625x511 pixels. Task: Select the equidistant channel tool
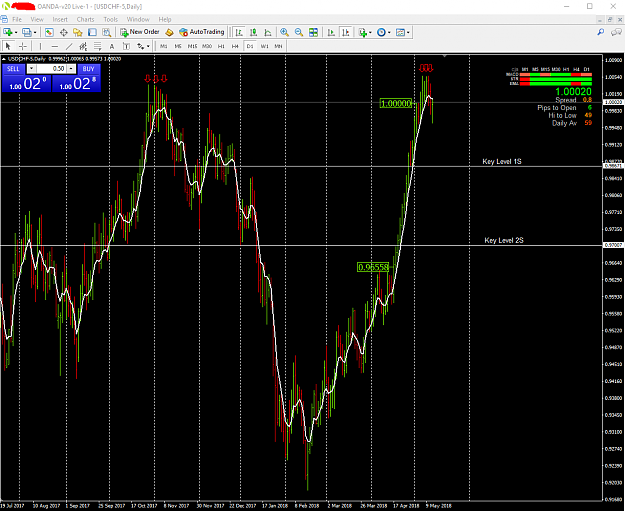click(x=83, y=46)
